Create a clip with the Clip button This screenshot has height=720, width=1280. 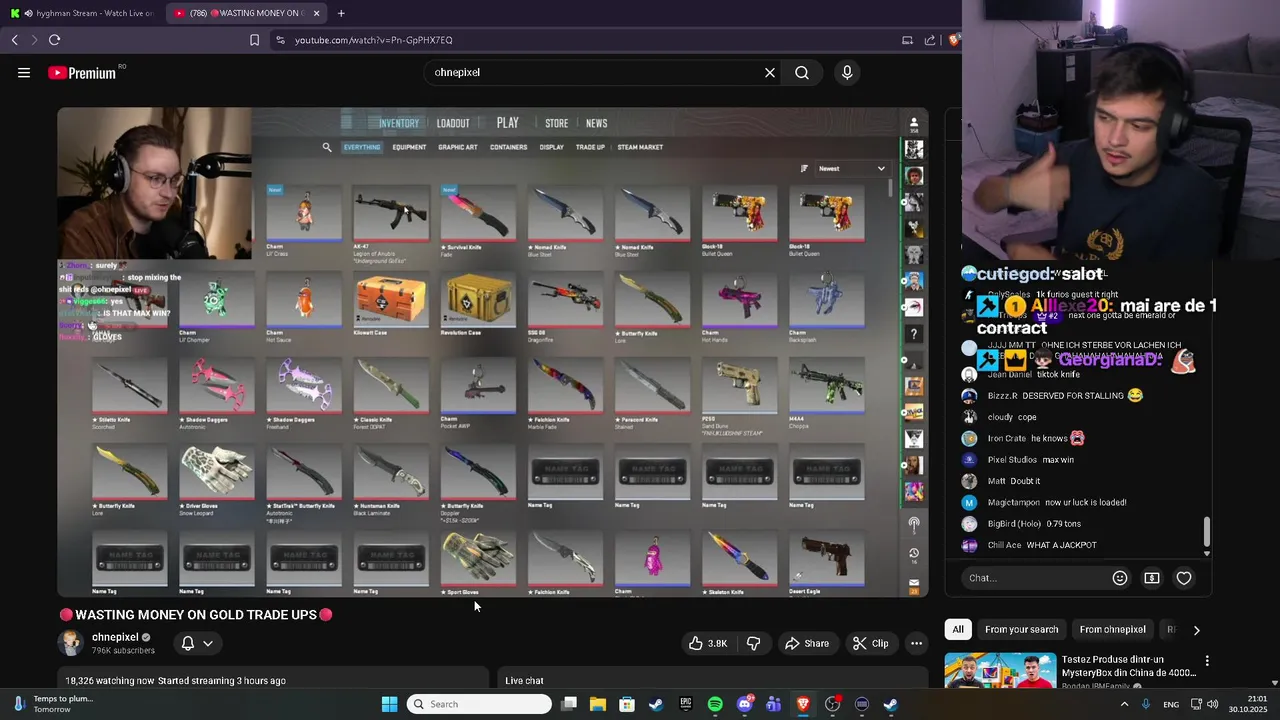[870, 643]
